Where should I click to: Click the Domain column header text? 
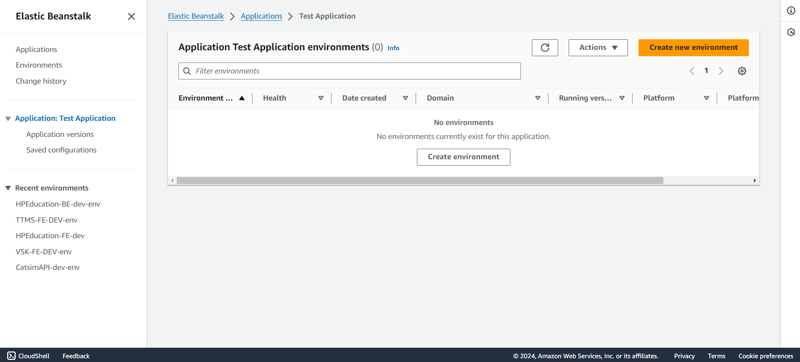(x=440, y=98)
